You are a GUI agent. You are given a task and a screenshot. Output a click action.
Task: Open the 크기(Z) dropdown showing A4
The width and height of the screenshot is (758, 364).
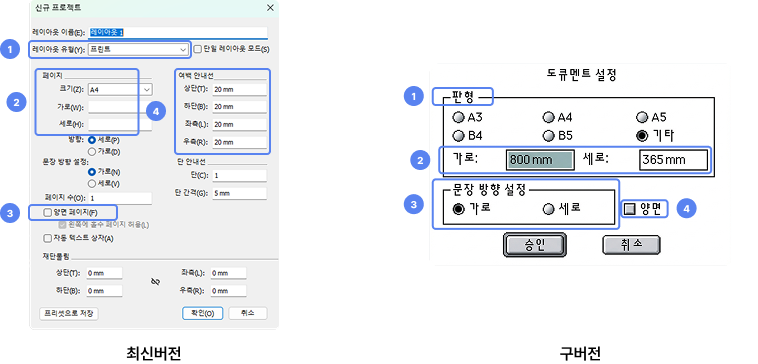[x=120, y=89]
